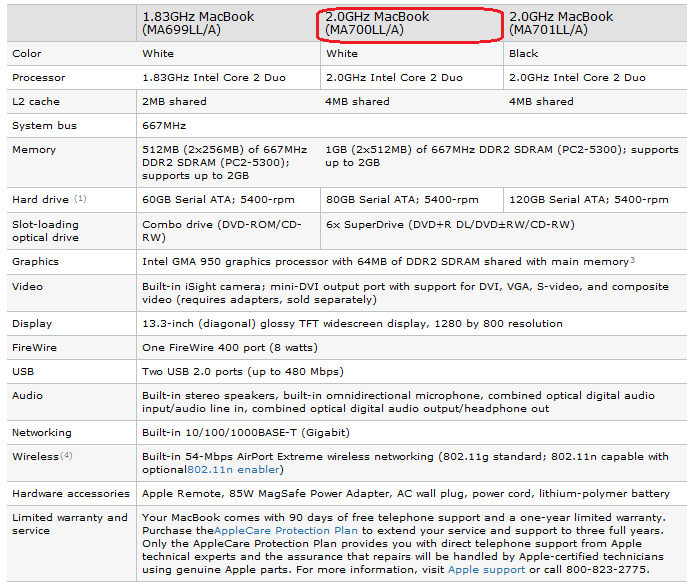Click the Hardware accessories row label
The width and height of the screenshot is (687, 588).
point(70,493)
